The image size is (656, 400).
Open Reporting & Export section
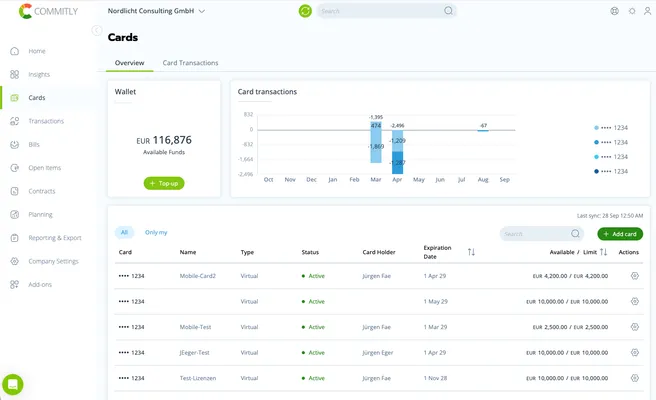pyautogui.click(x=55, y=238)
